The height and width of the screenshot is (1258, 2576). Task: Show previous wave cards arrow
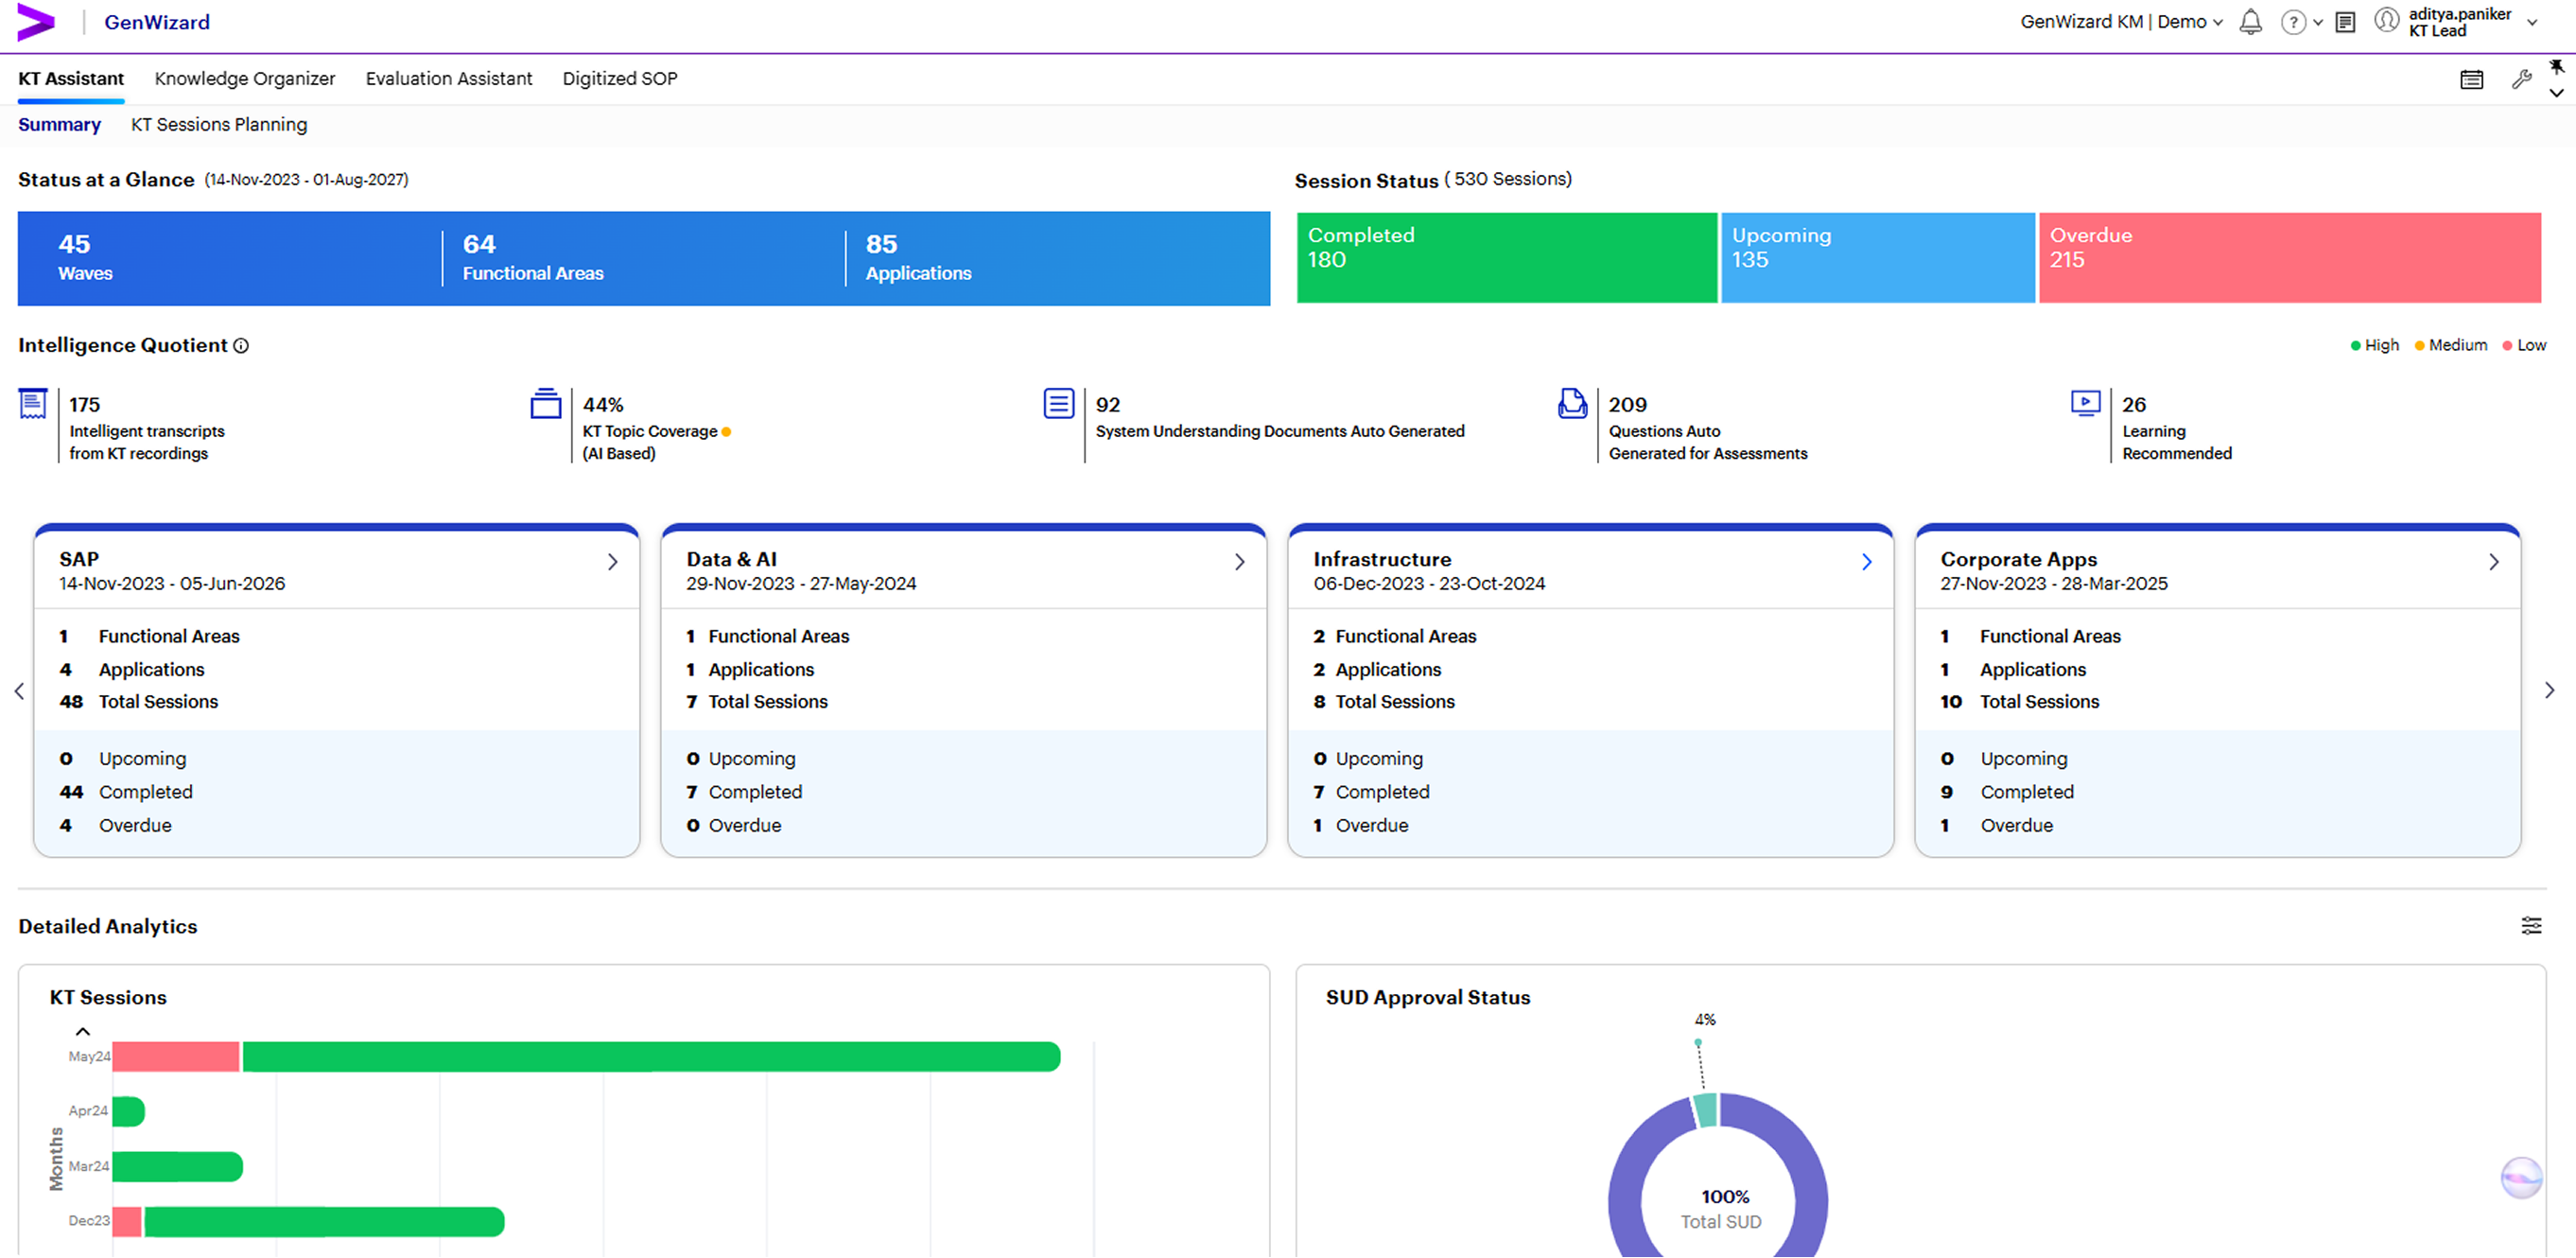click(19, 691)
